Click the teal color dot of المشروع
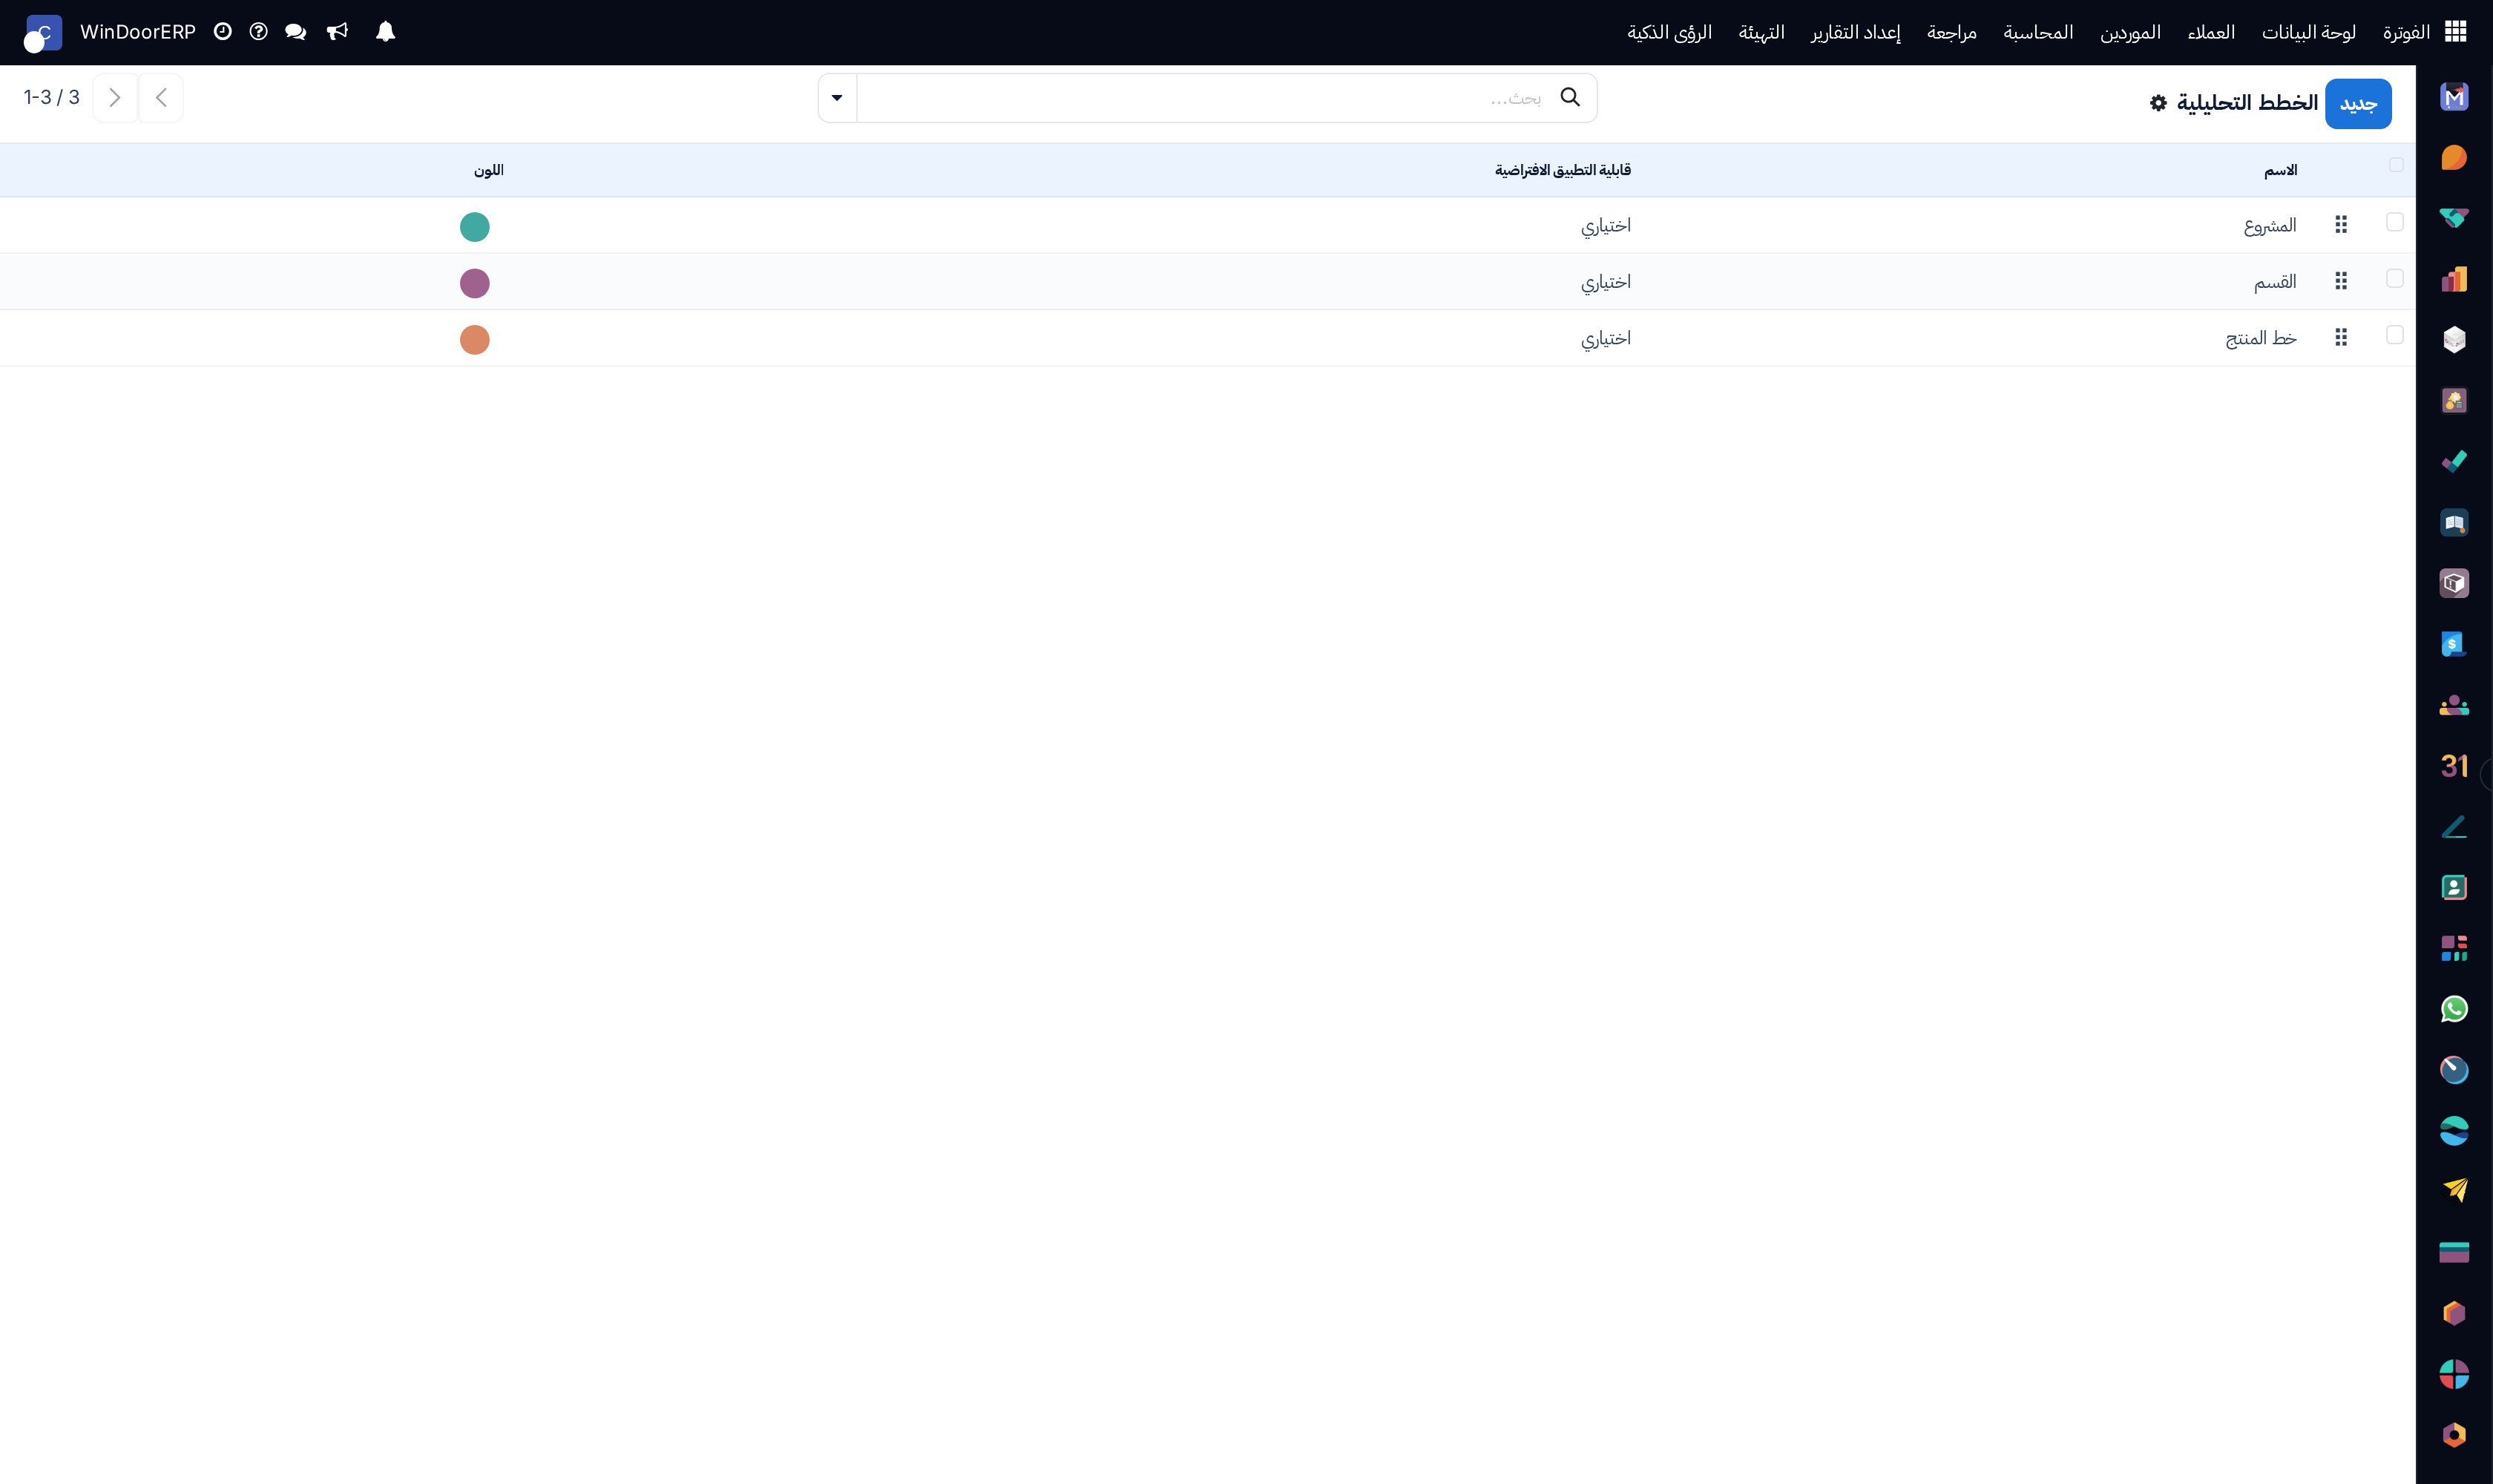2493x1484 pixels. tap(475, 227)
